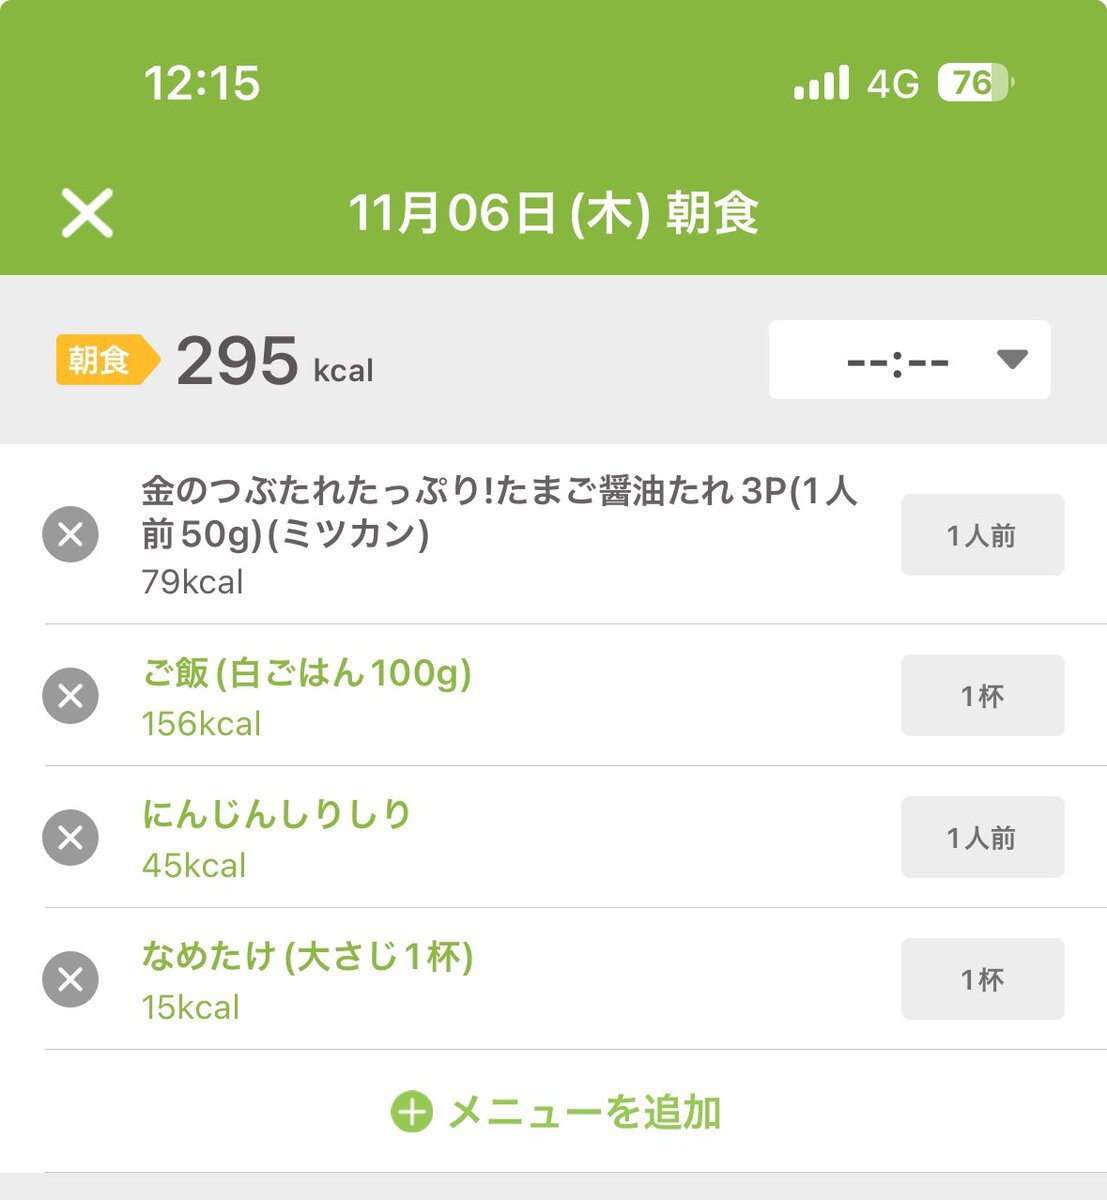Change serving size of 金のつぶ item
Image resolution: width=1107 pixels, height=1200 pixels.
pyautogui.click(x=982, y=535)
